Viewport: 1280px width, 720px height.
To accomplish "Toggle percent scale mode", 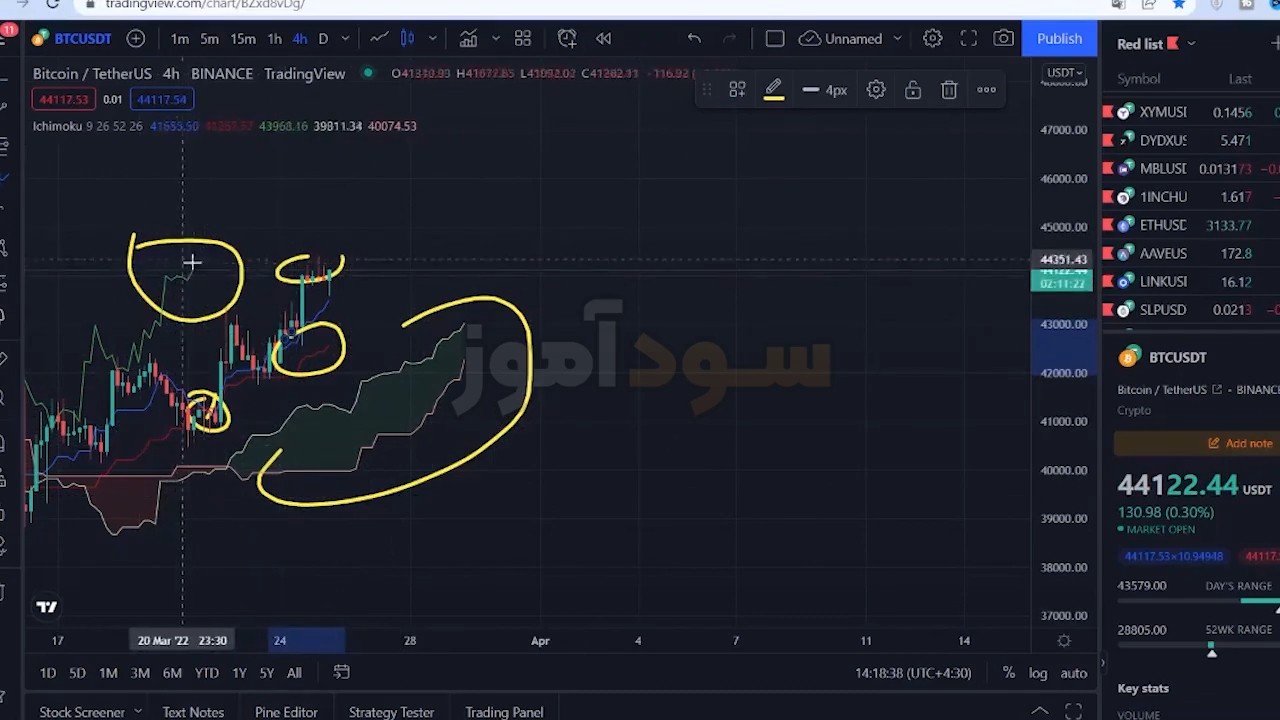I will (1009, 673).
